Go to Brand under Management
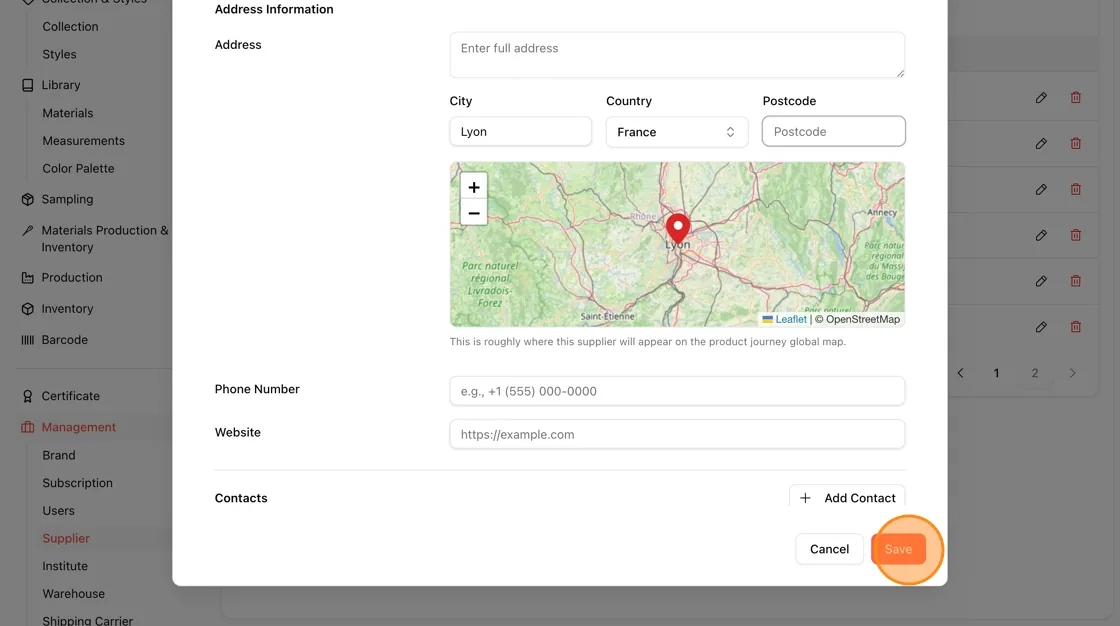 [59, 455]
